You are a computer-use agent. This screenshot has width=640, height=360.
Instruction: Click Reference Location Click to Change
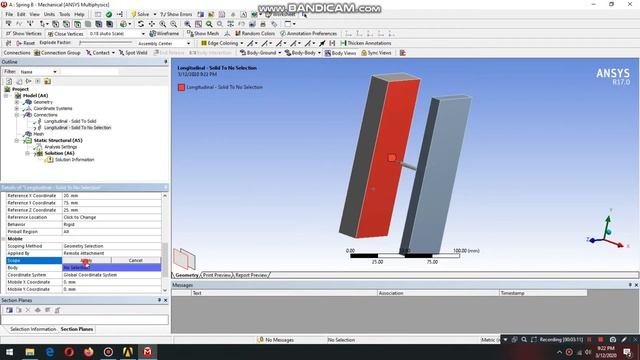point(111,217)
